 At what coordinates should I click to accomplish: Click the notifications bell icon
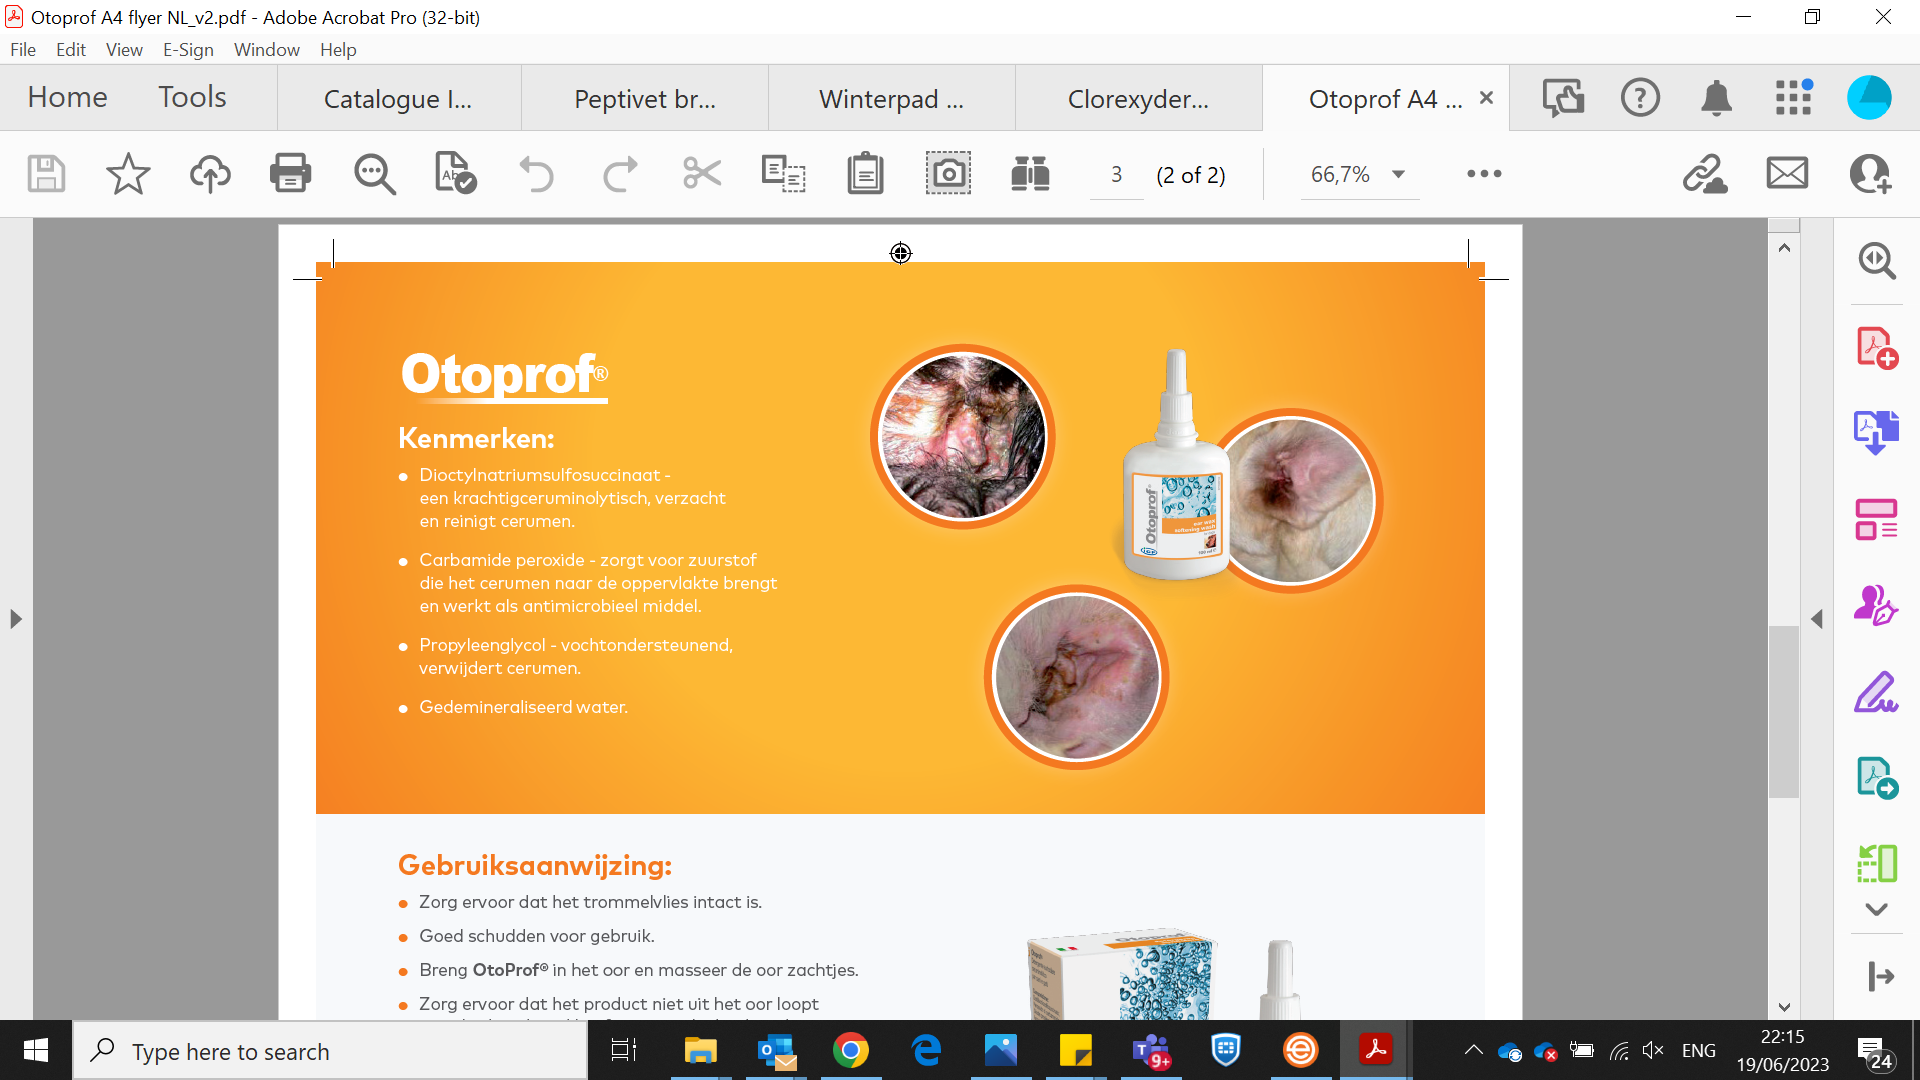coord(1716,98)
